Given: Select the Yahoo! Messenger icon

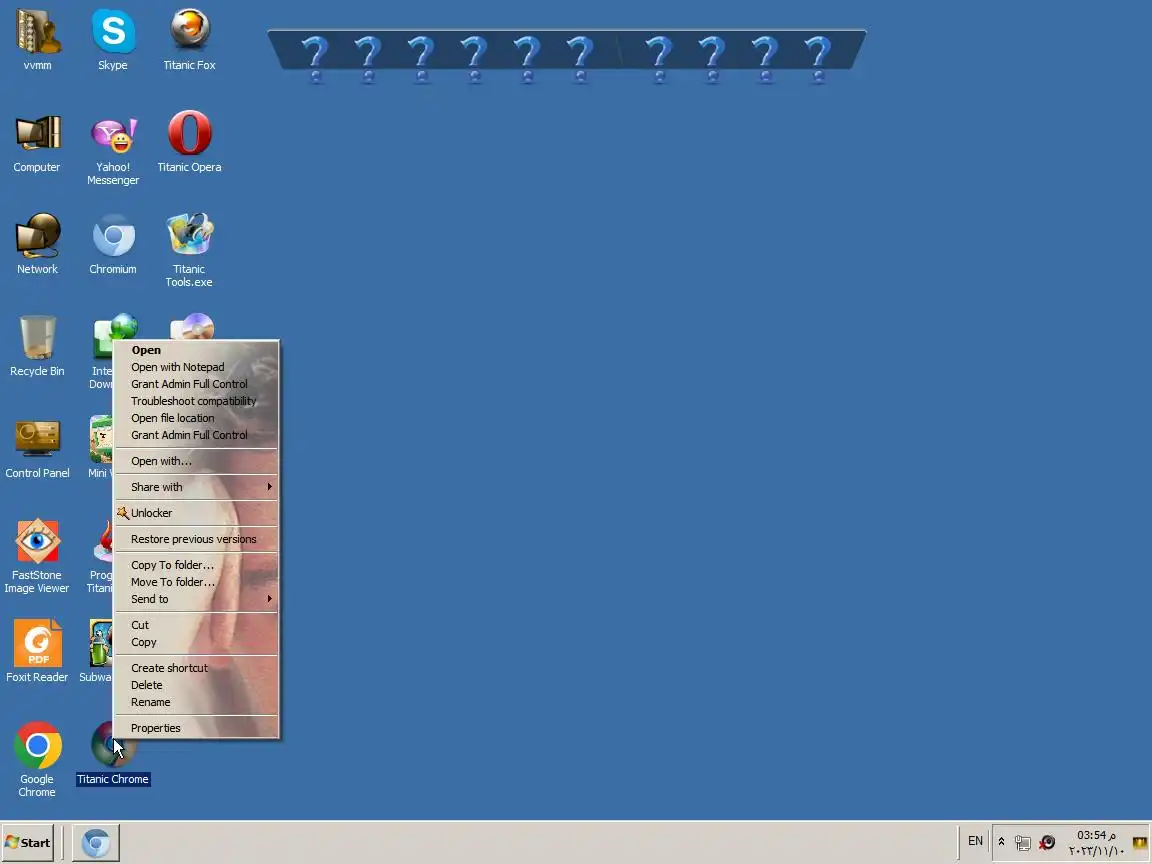Looking at the screenshot, I should (113, 150).
